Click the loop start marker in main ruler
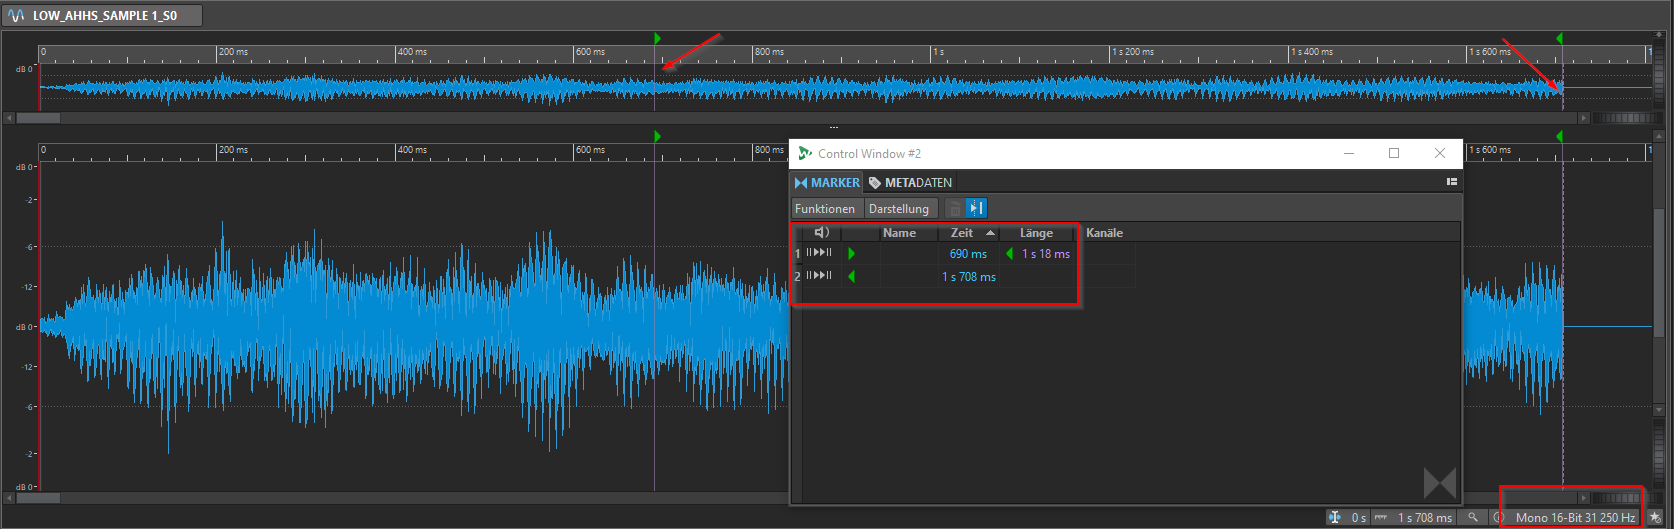Image resolution: width=1674 pixels, height=529 pixels. 657,136
